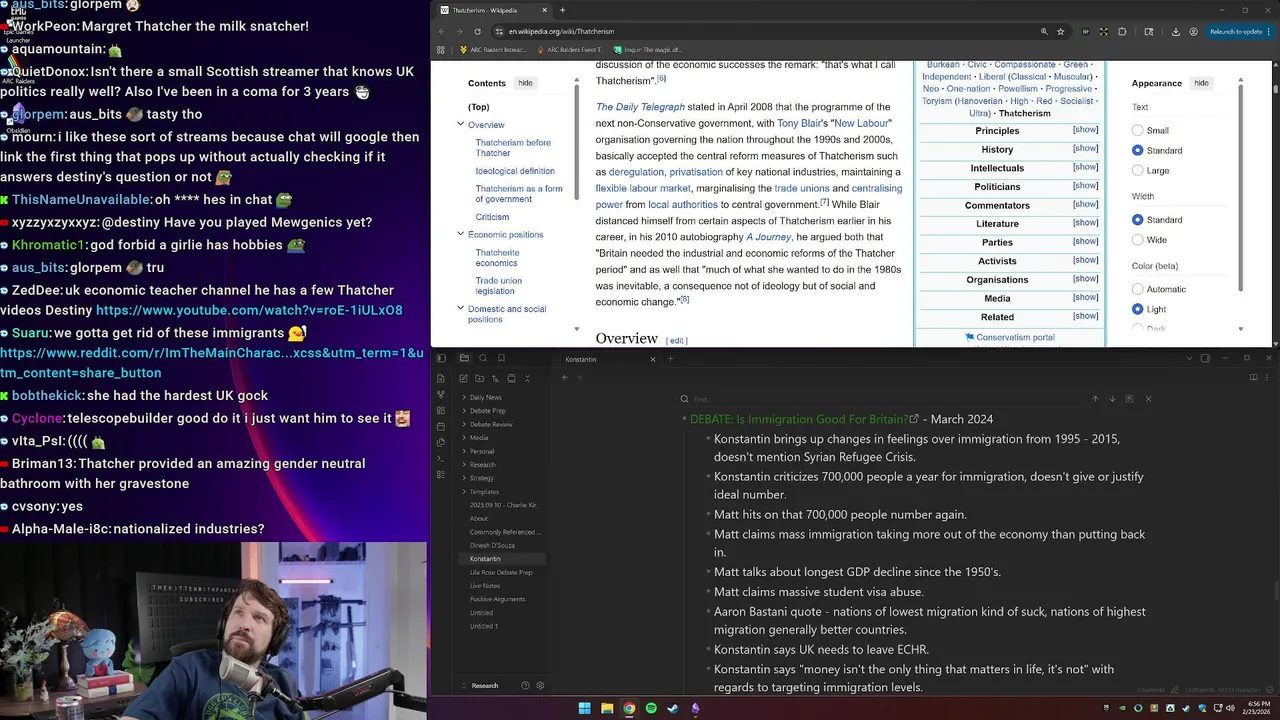Toggle the Obsidian right sidebar icon
The image size is (1280, 720).
click(1206, 358)
